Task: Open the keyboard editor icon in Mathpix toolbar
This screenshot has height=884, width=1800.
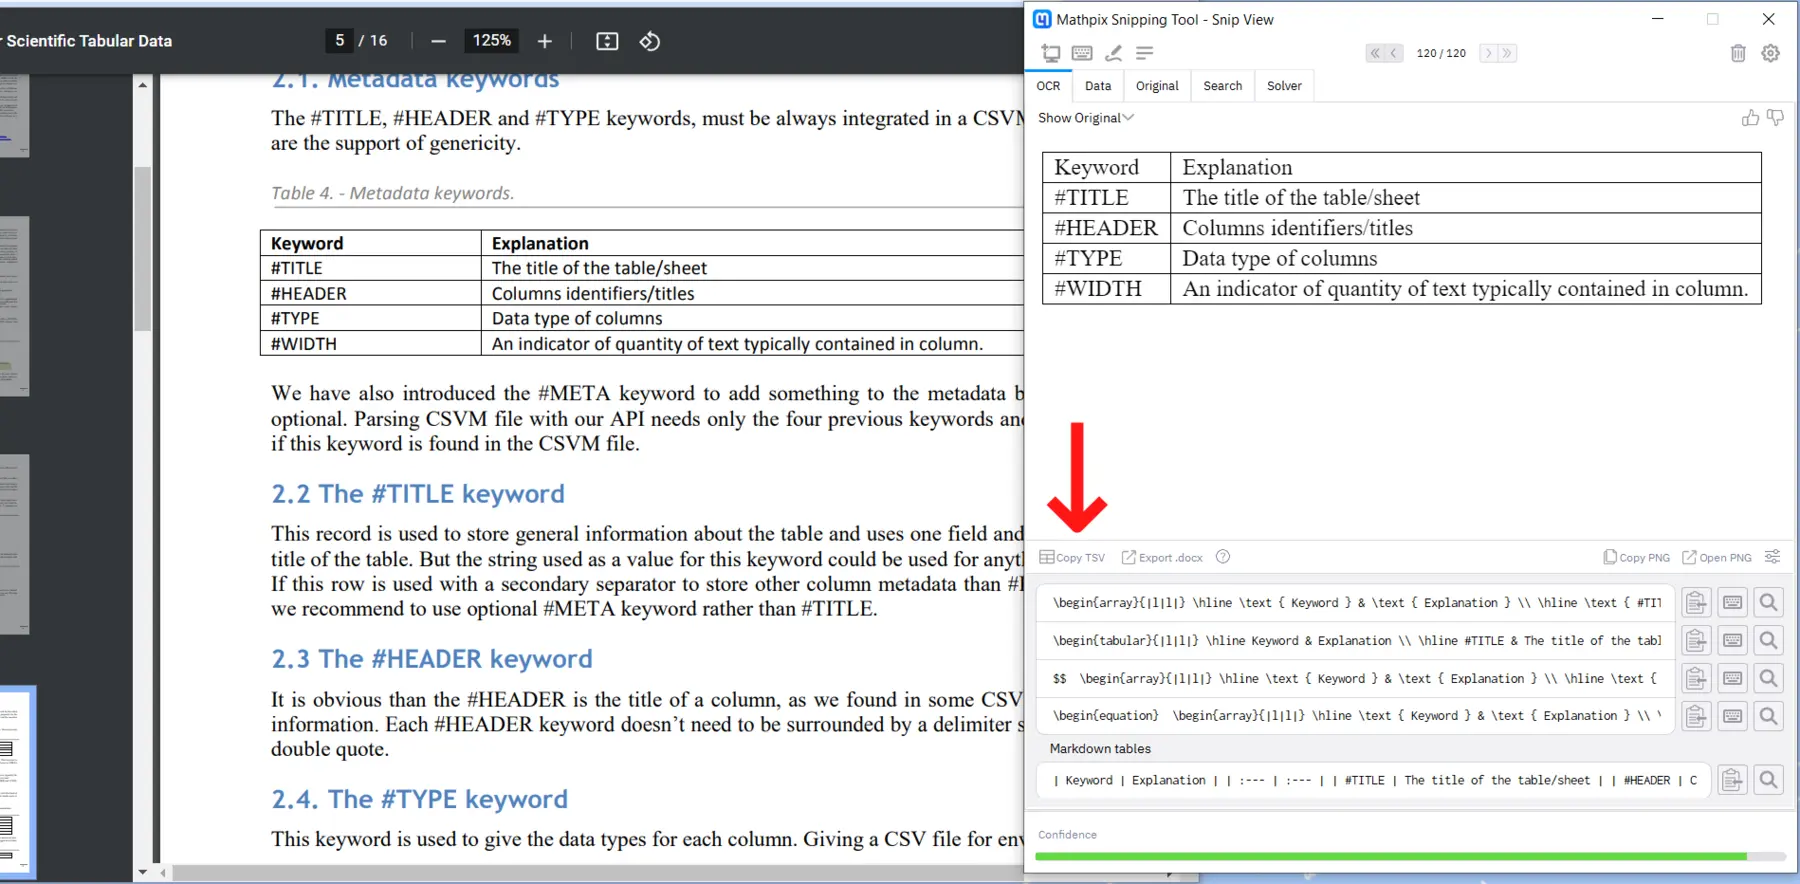Action: (1082, 53)
